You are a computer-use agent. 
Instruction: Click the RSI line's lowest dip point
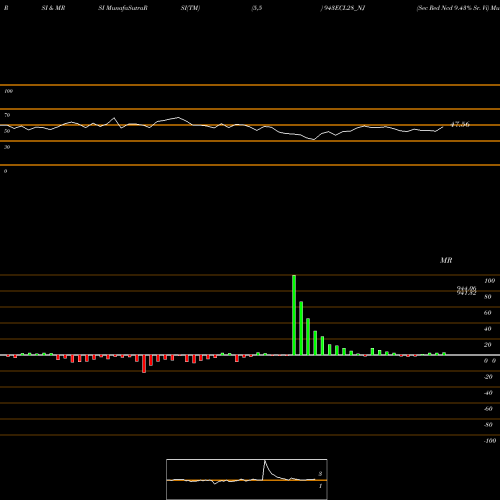pos(313,140)
